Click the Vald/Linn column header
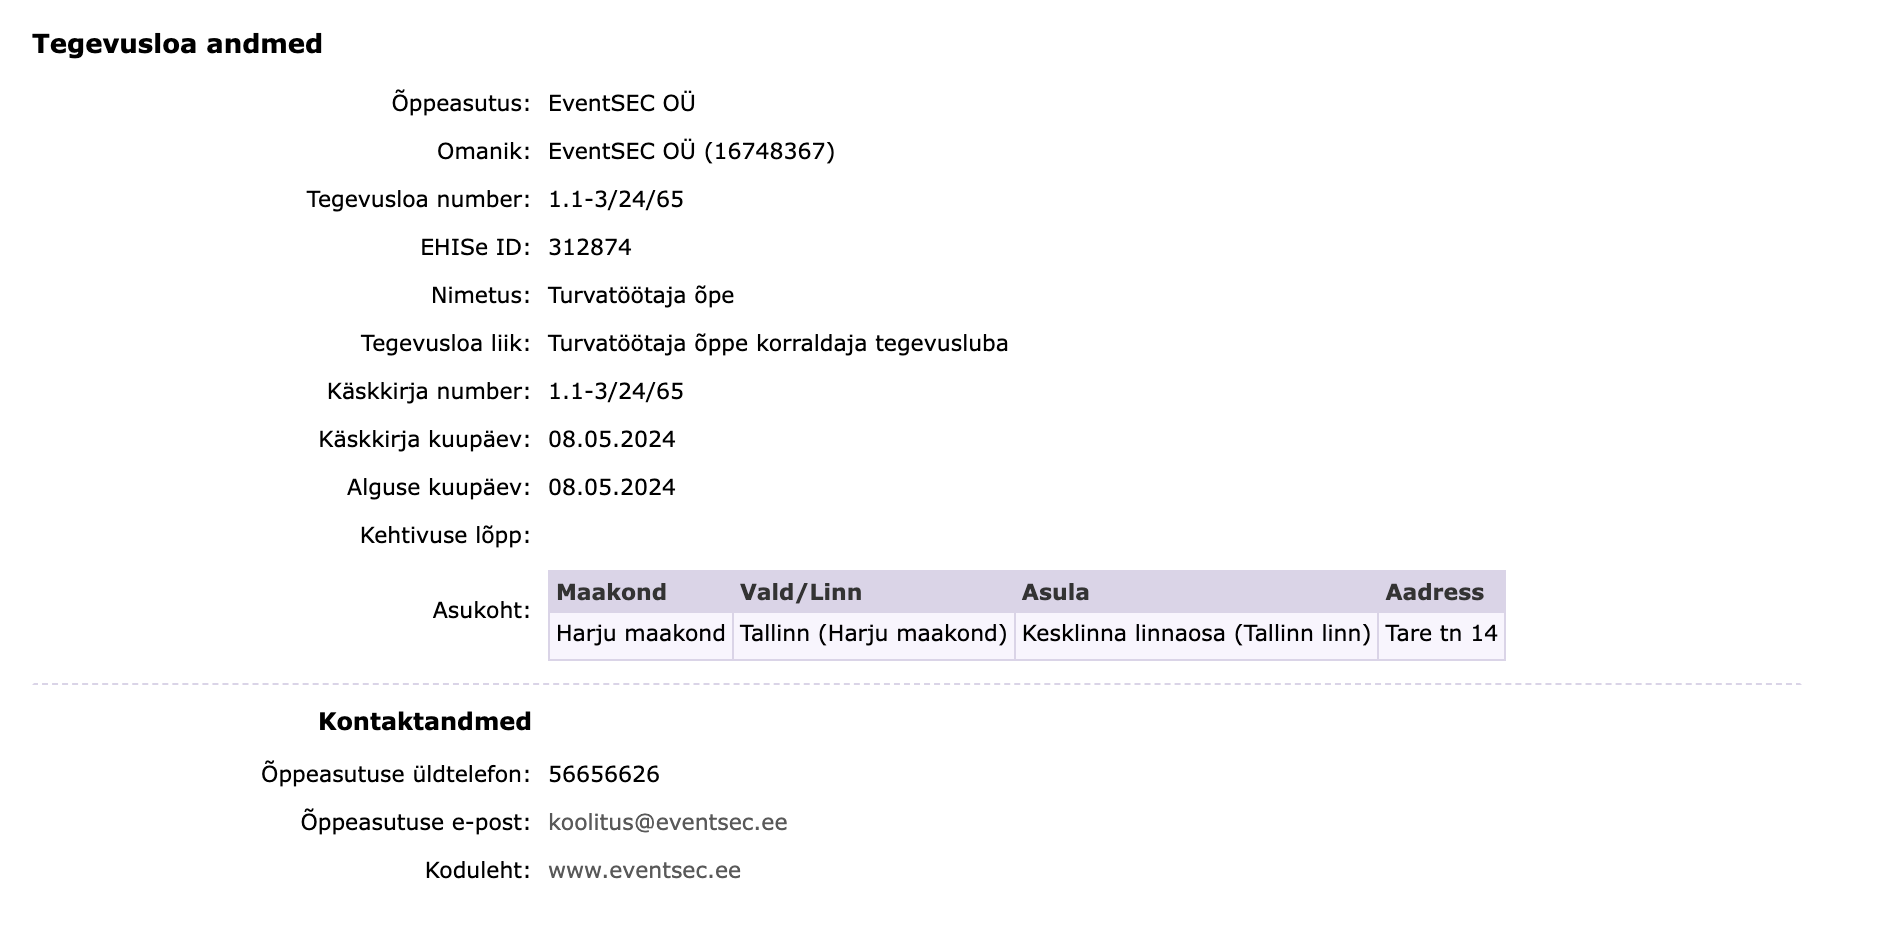This screenshot has width=1880, height=942. (874, 592)
